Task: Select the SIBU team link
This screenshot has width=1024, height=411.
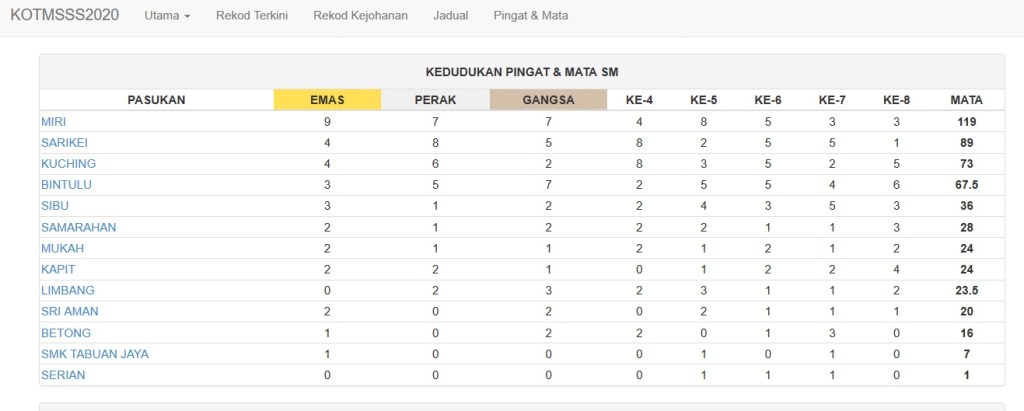Action: (x=54, y=206)
